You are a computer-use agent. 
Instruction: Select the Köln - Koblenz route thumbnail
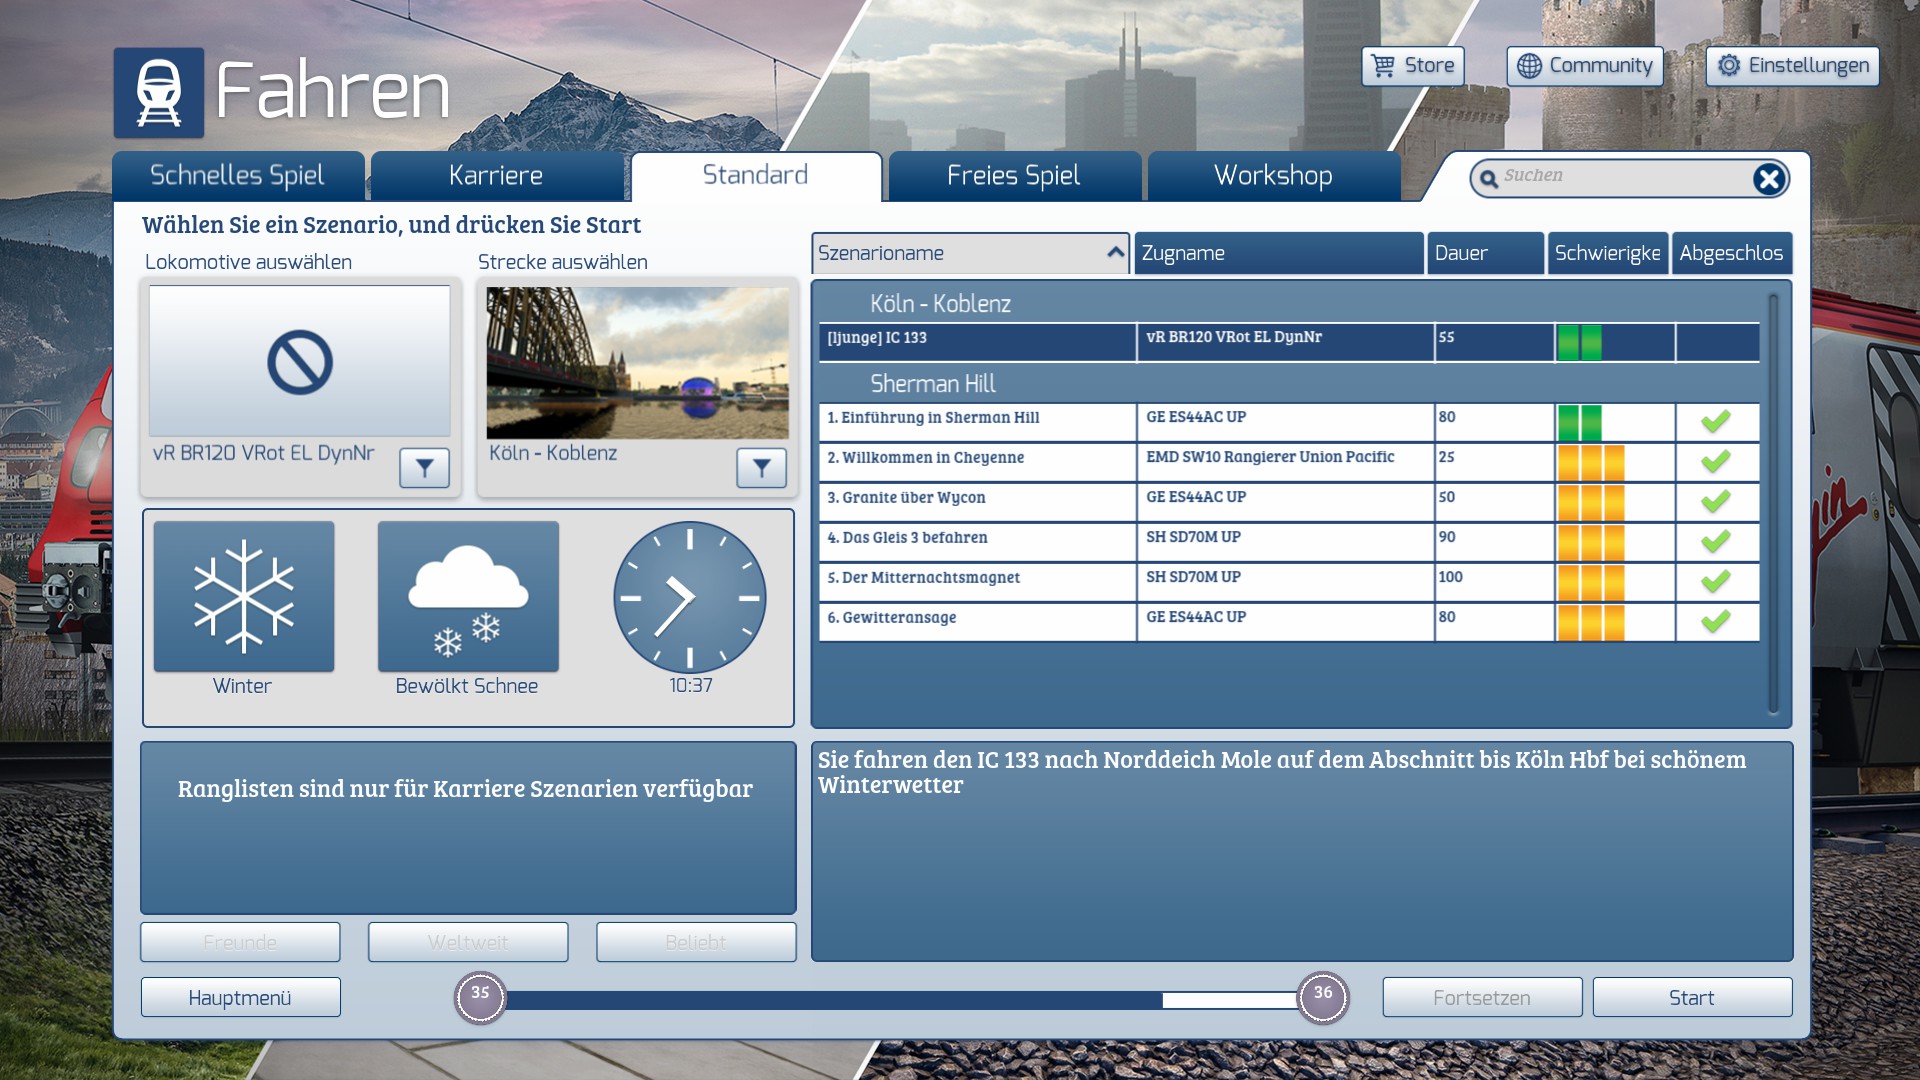pyautogui.click(x=637, y=364)
